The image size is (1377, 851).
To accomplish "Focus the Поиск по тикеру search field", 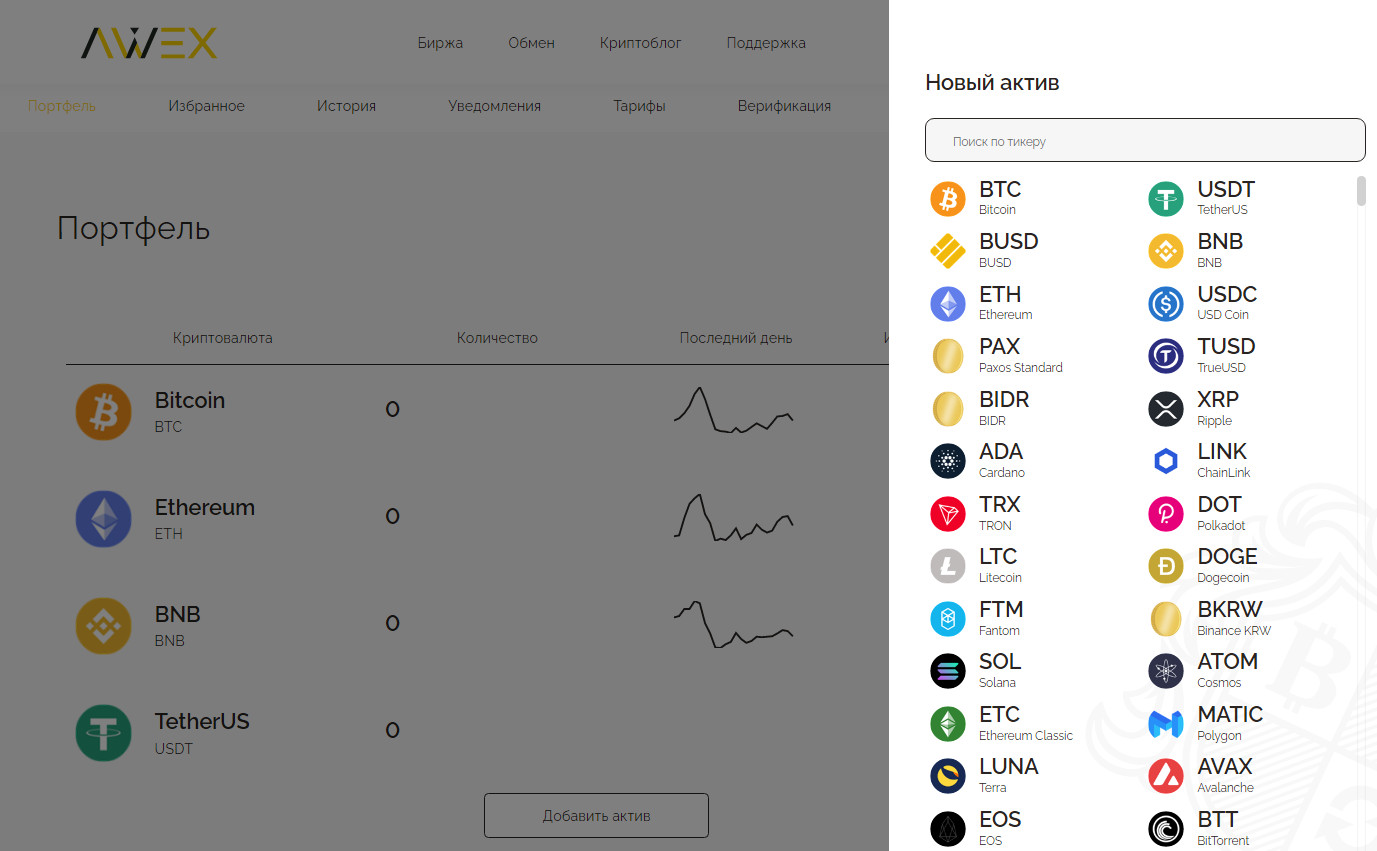I will [x=1145, y=141].
